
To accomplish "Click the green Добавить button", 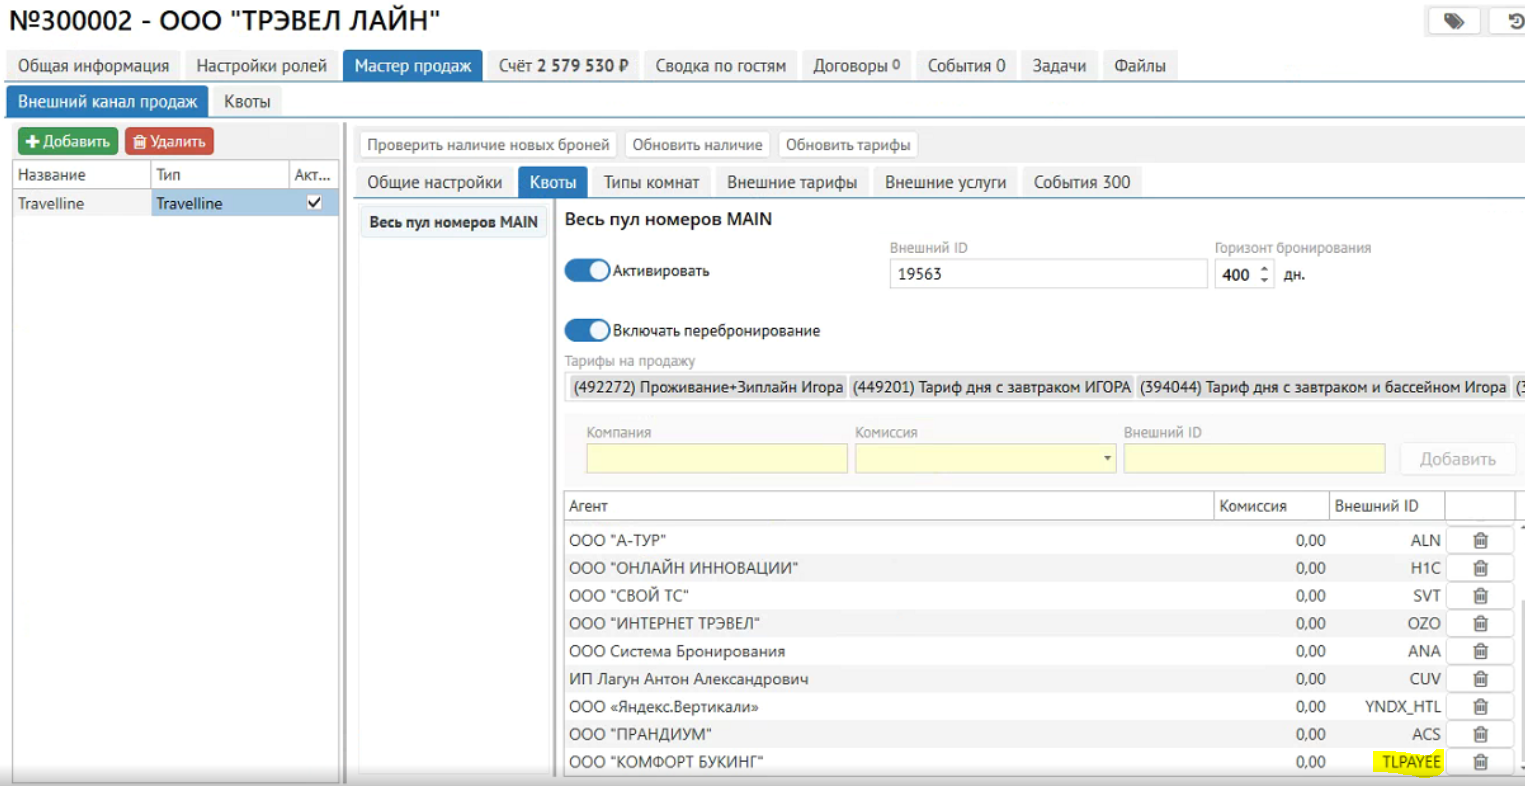I will pos(68,142).
